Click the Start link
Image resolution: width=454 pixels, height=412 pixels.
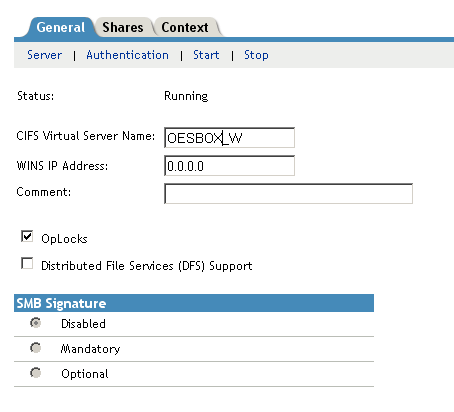coord(206,55)
